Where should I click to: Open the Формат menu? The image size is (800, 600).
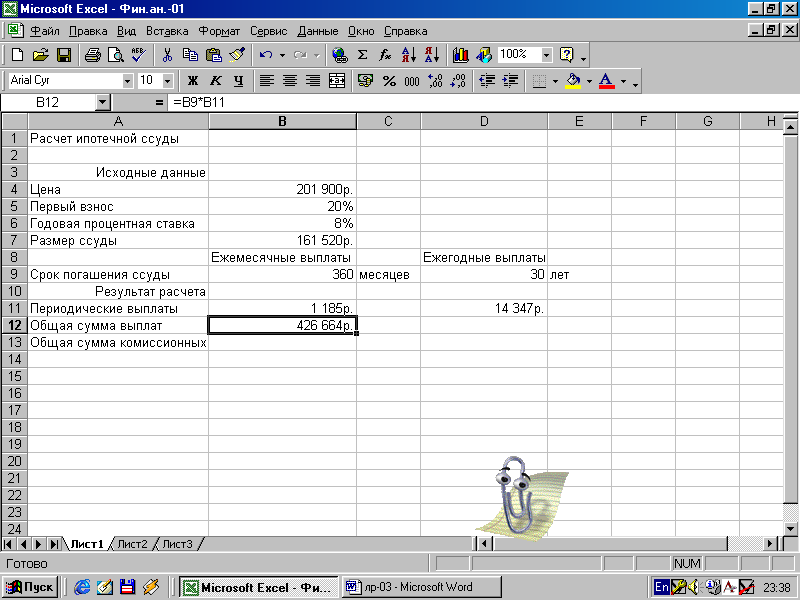[219, 31]
